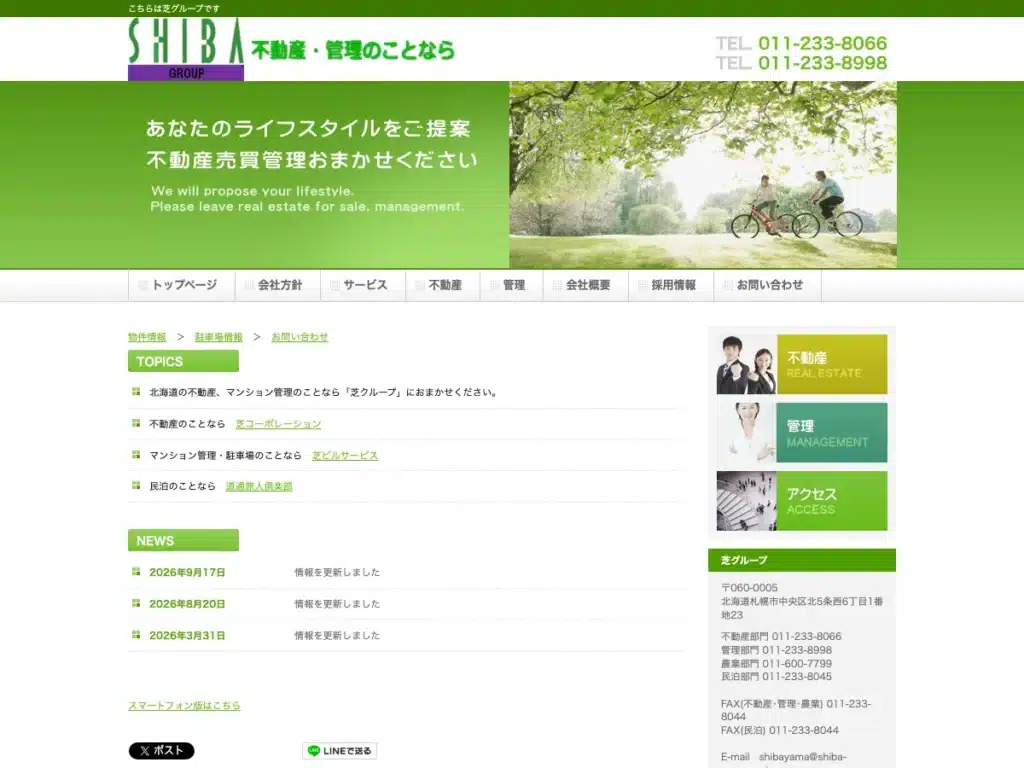Click the hero banner cycling photo
This screenshot has width=1024, height=768.
coord(703,175)
